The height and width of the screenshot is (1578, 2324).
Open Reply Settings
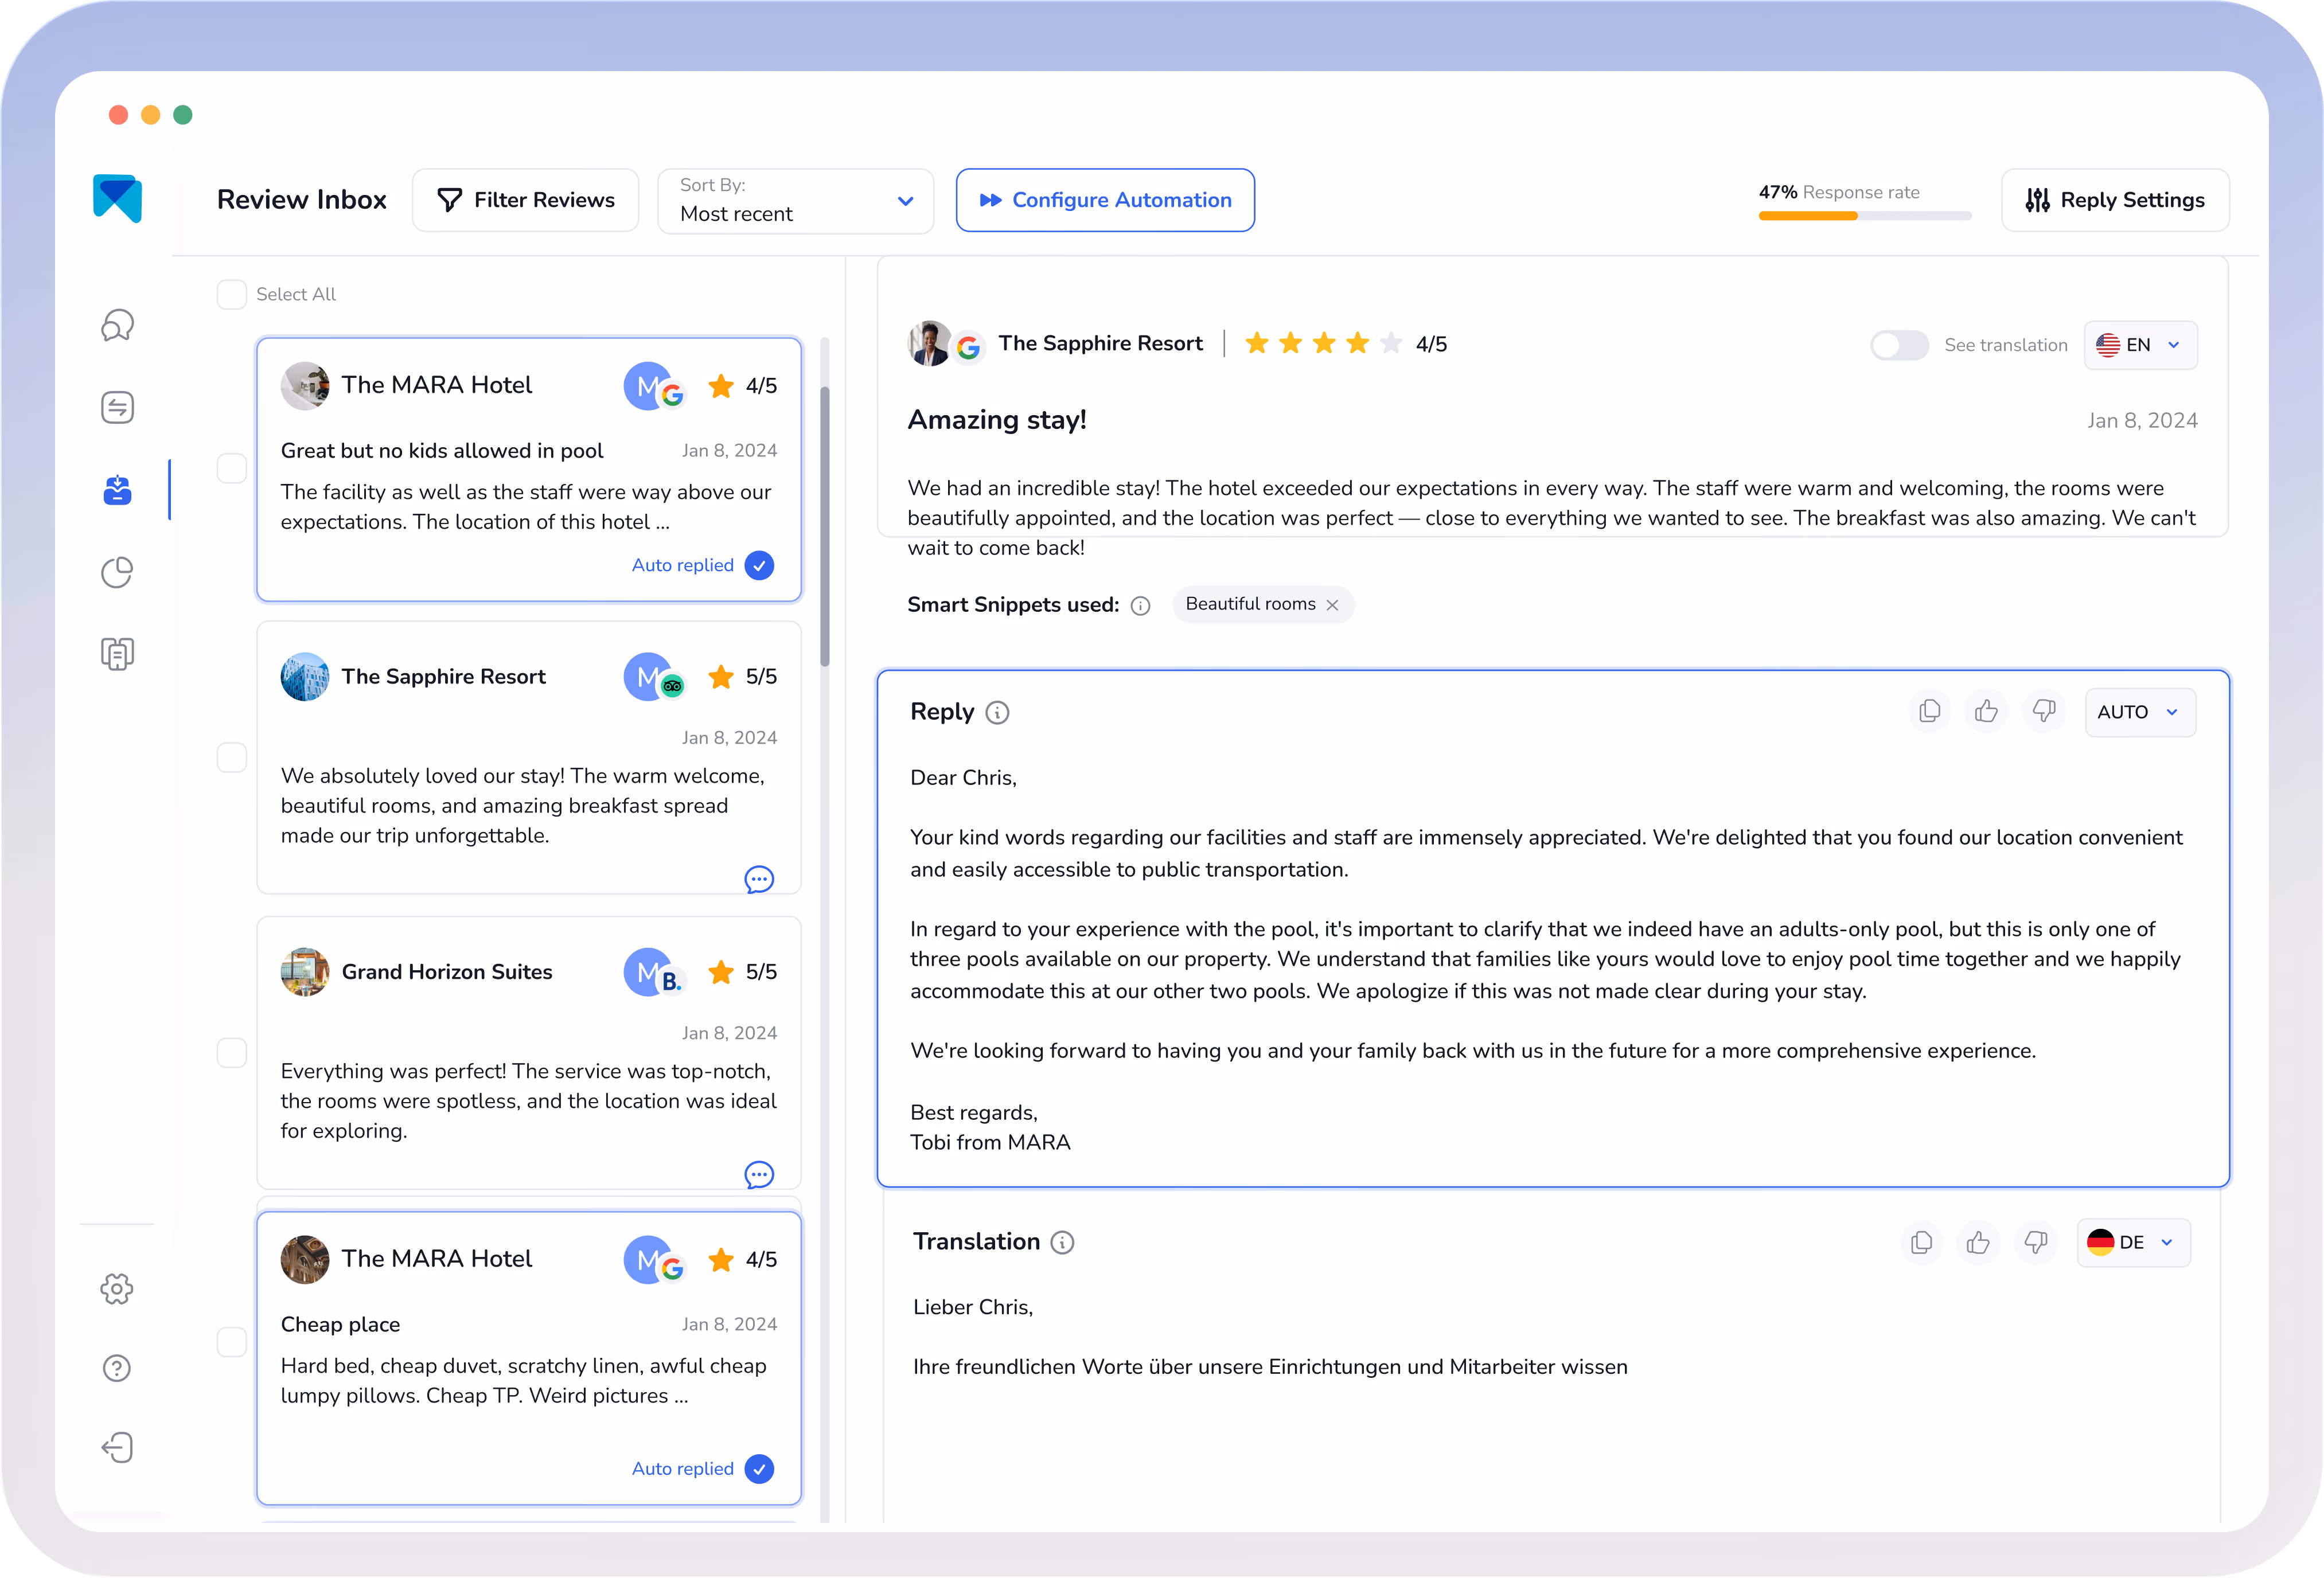click(2115, 201)
